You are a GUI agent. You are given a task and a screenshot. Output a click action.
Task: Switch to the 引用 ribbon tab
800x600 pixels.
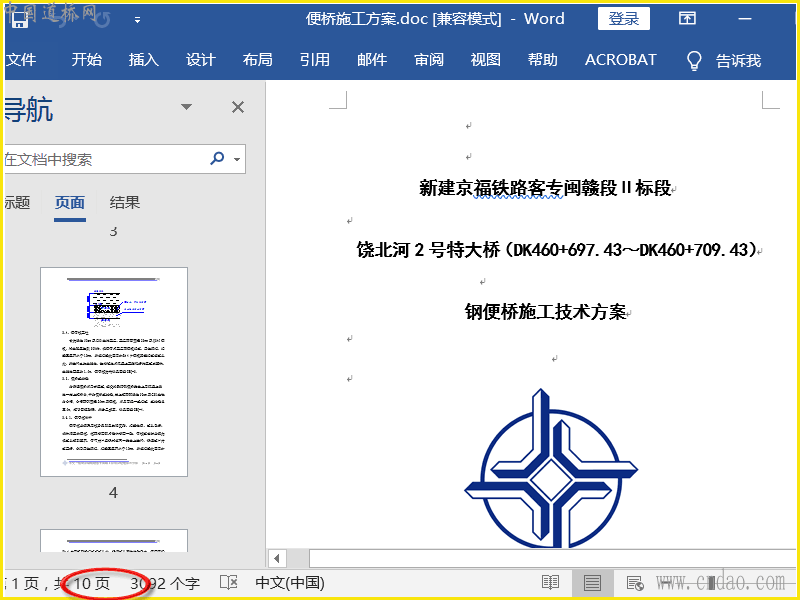[x=315, y=60]
